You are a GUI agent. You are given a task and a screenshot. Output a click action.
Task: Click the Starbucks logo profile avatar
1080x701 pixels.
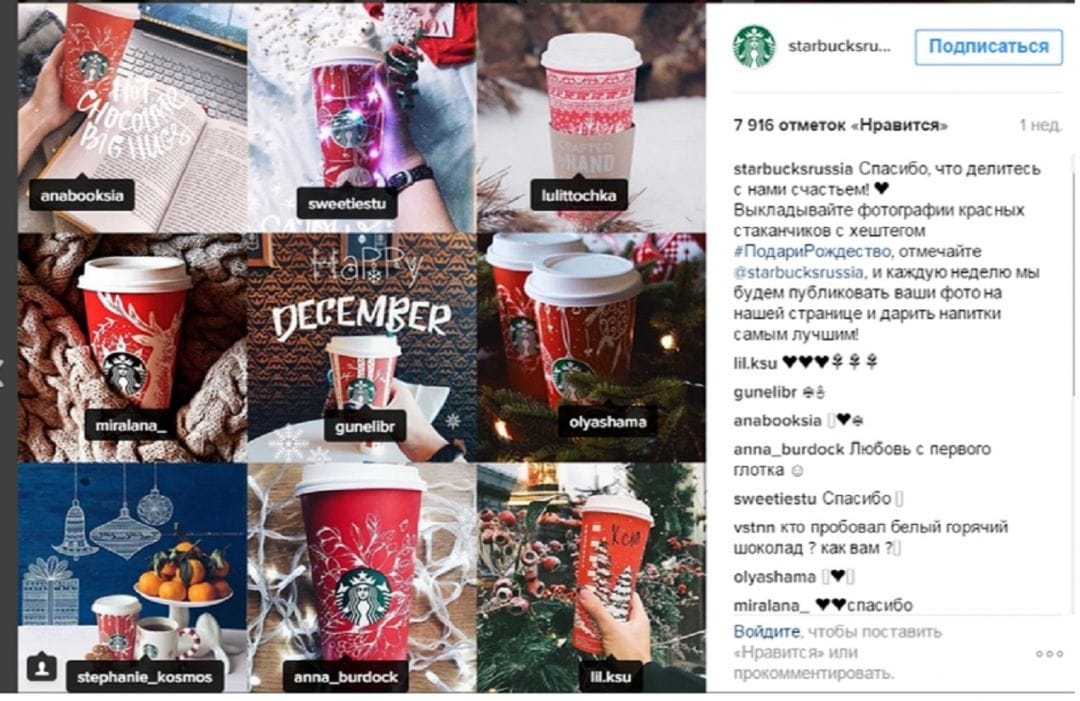[x=754, y=46]
